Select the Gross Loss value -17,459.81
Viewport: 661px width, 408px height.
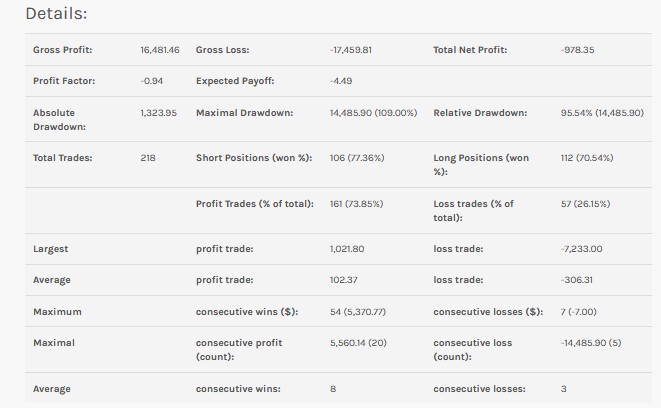[x=350, y=49]
